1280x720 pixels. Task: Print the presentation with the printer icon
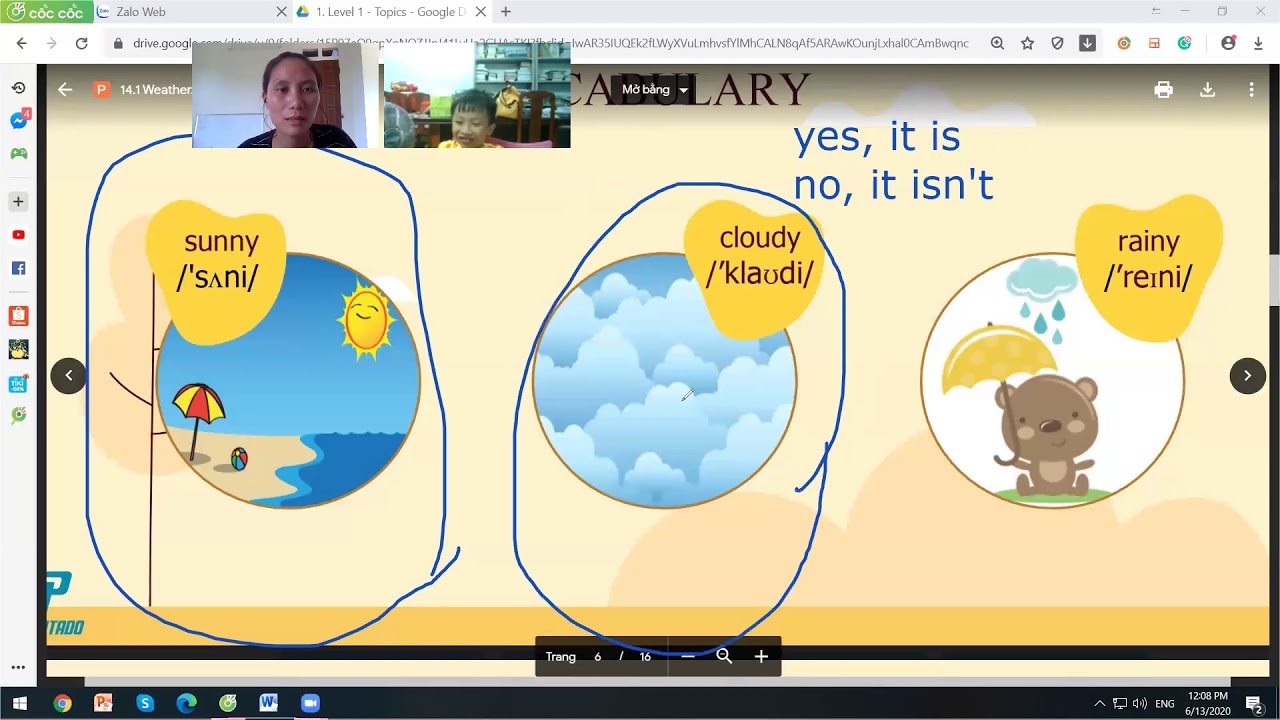click(x=1163, y=90)
